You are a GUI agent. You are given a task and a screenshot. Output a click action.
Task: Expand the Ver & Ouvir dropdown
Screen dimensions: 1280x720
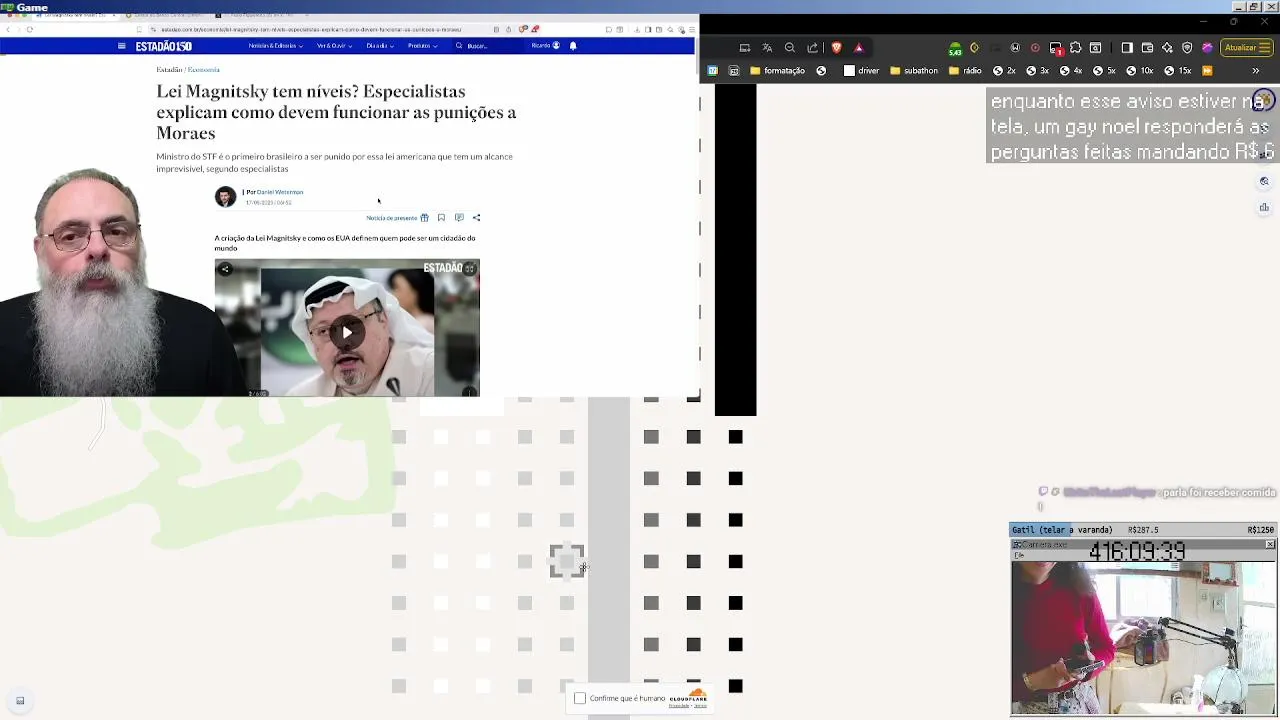click(334, 46)
